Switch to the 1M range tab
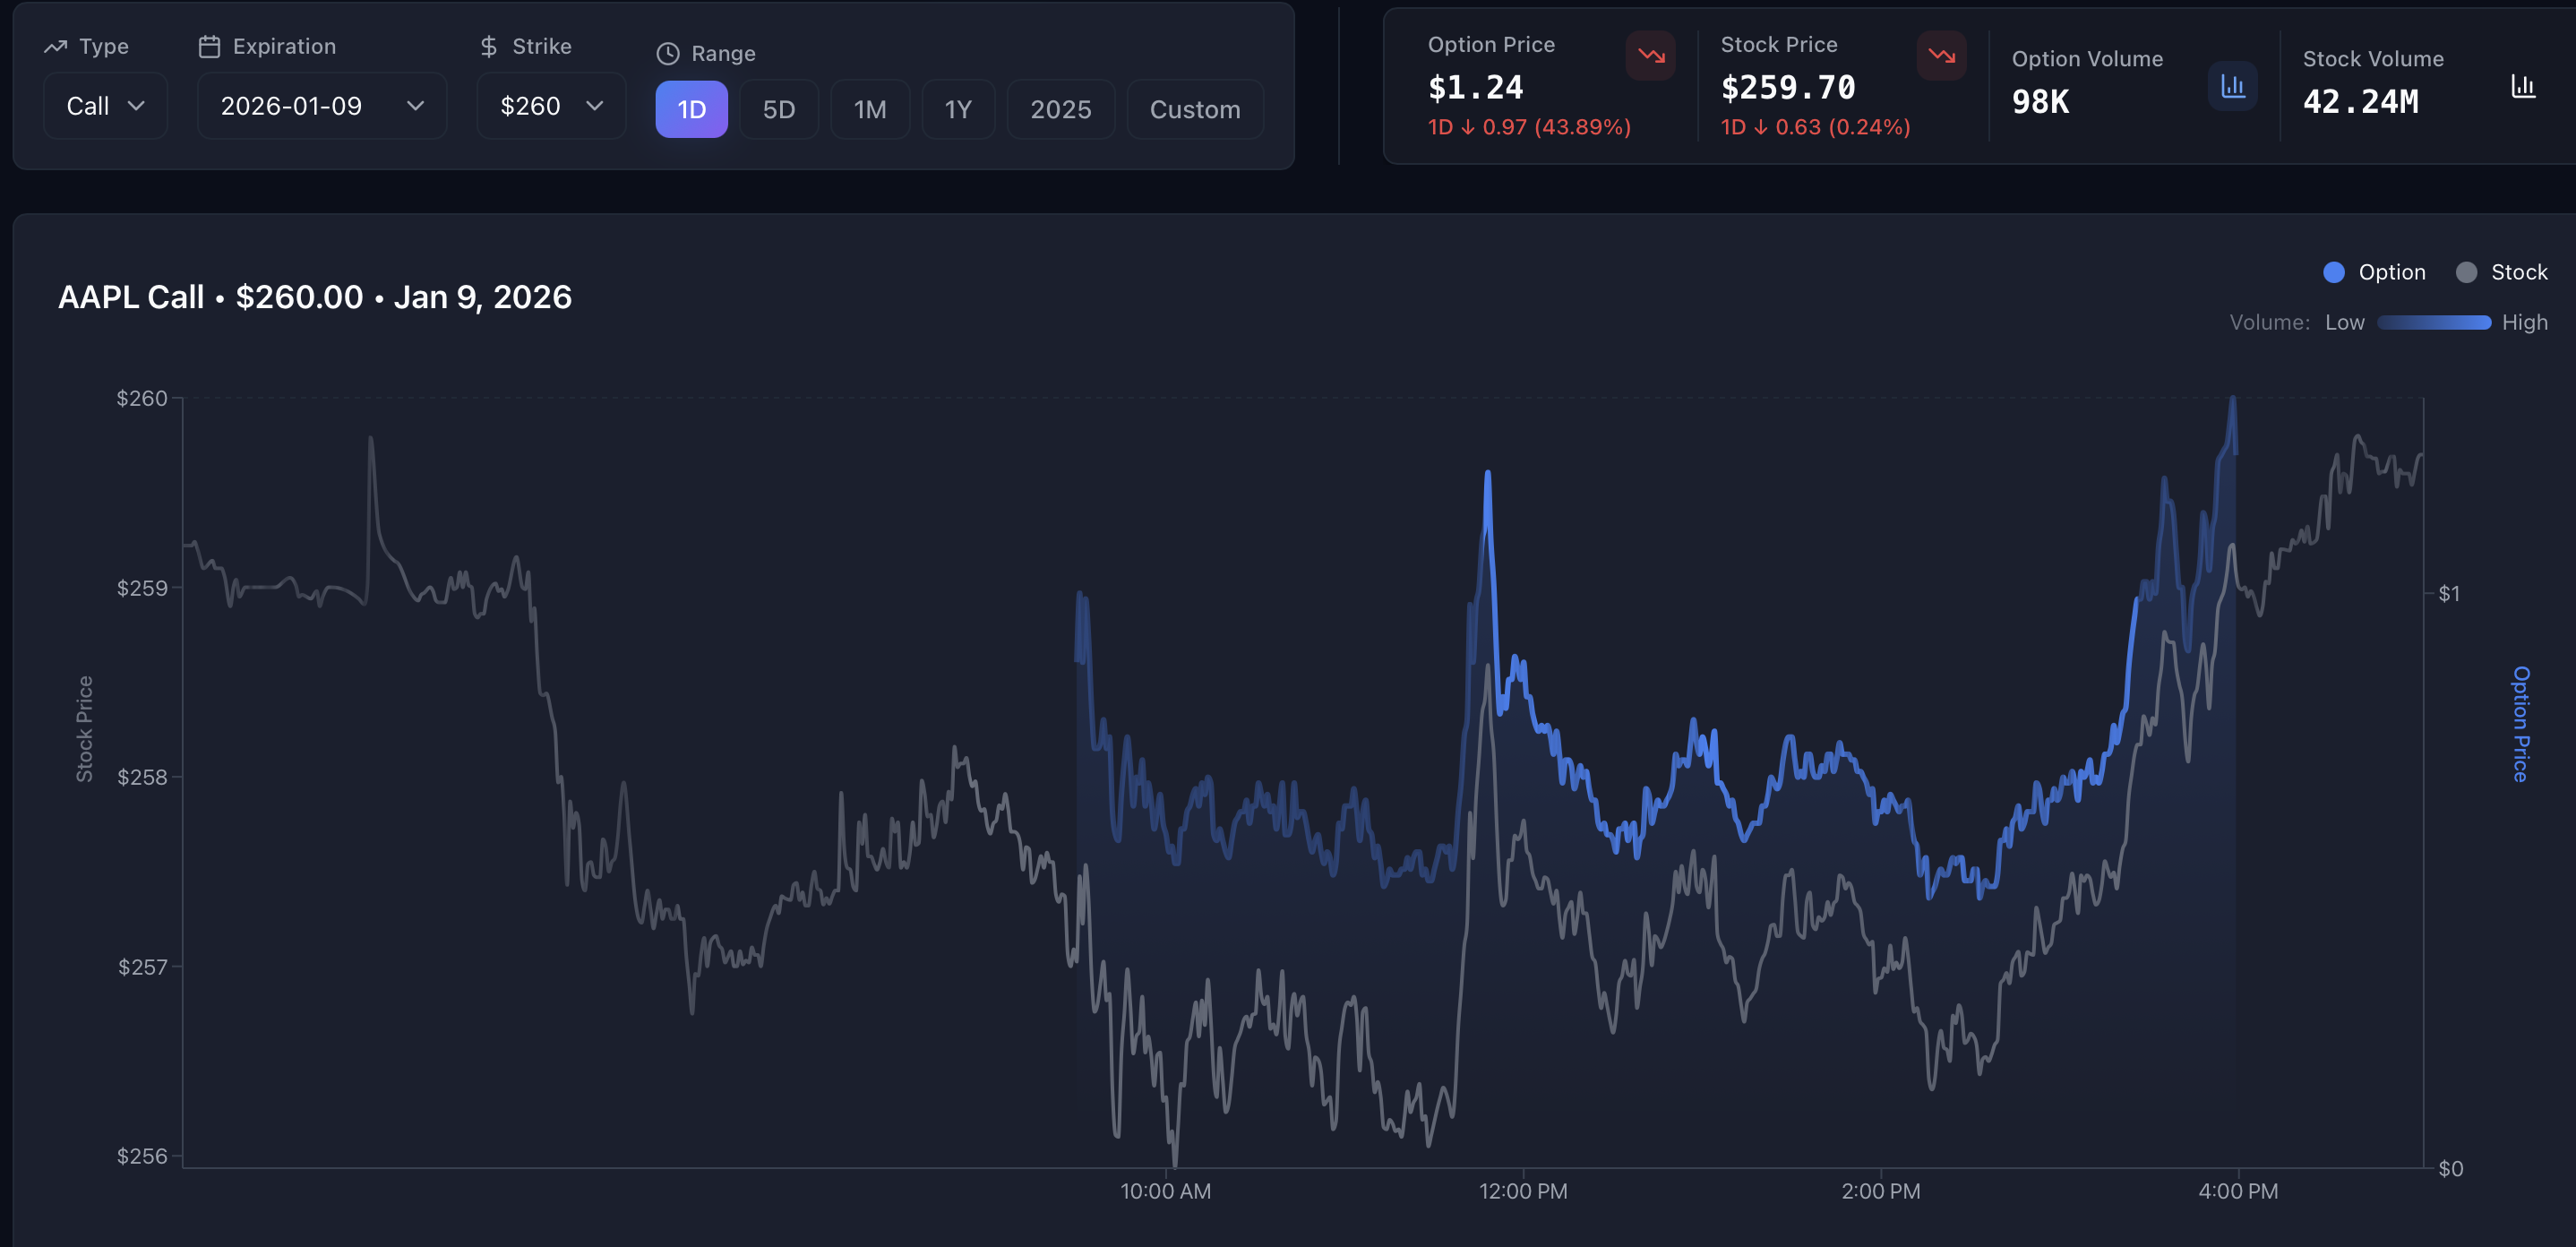This screenshot has width=2576, height=1247. pyautogui.click(x=870, y=109)
